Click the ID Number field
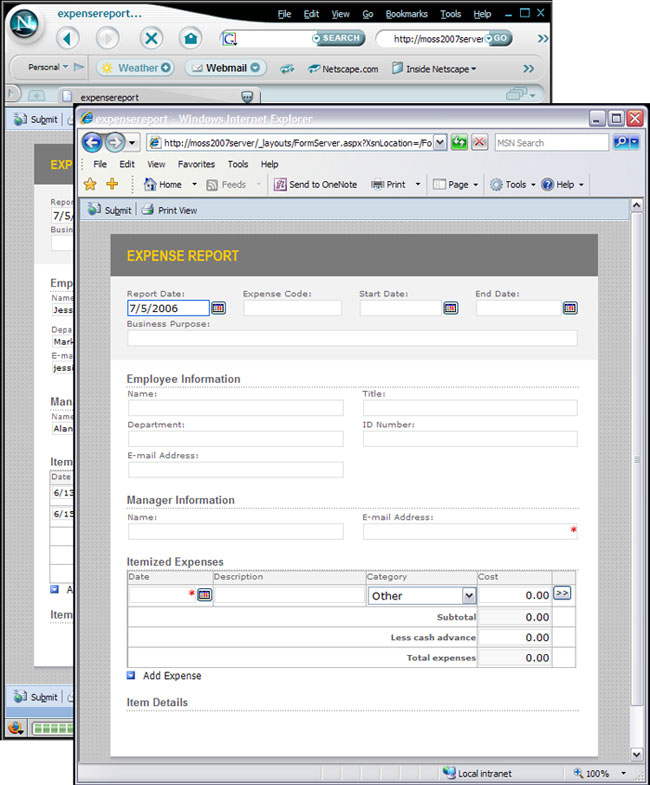 (x=470, y=439)
